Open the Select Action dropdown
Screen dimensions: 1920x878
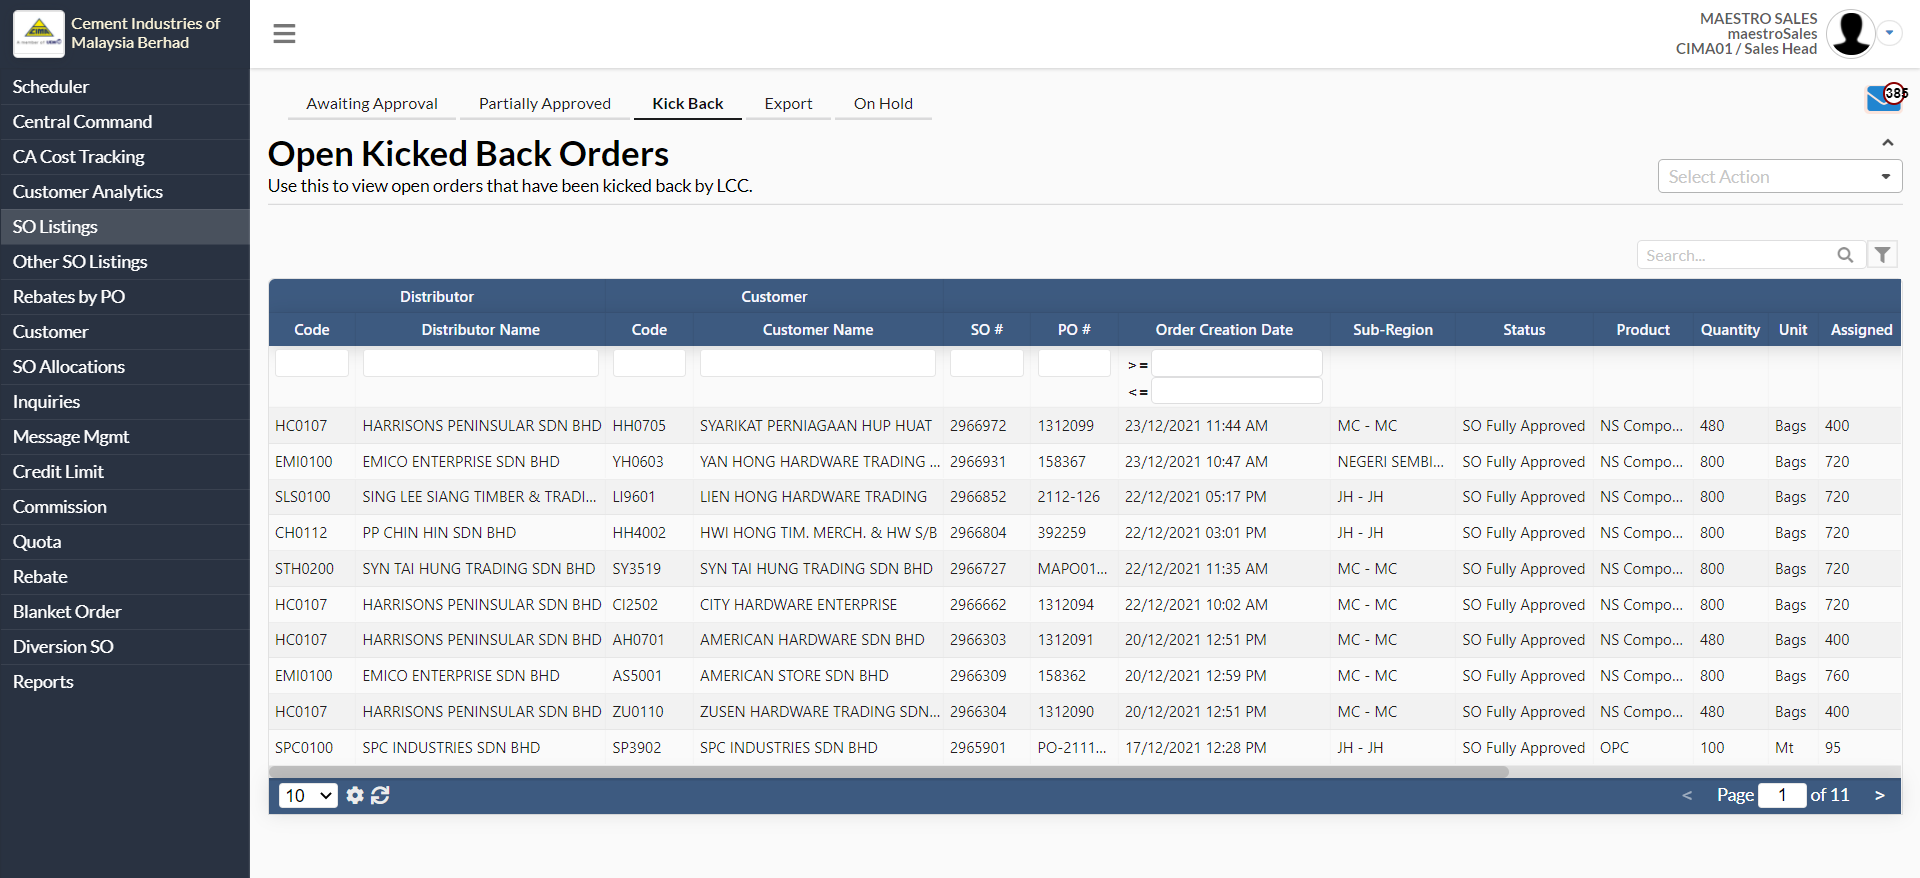click(1779, 176)
